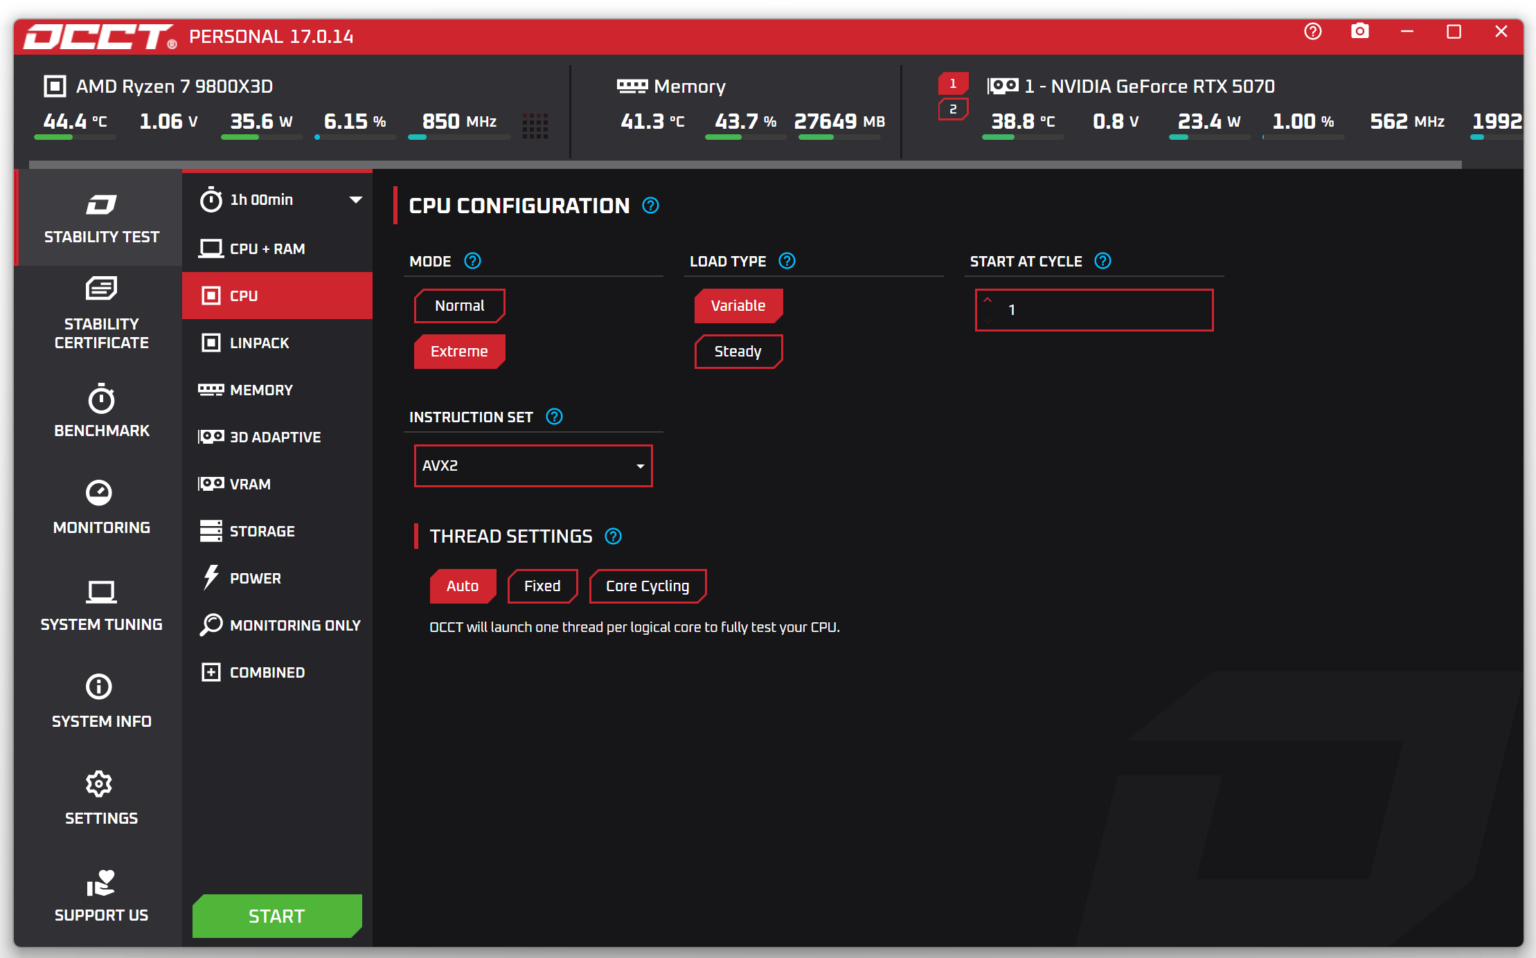Open the help icon next to START AT CYCLE
Viewport: 1536px width, 958px height.
click(x=1103, y=261)
